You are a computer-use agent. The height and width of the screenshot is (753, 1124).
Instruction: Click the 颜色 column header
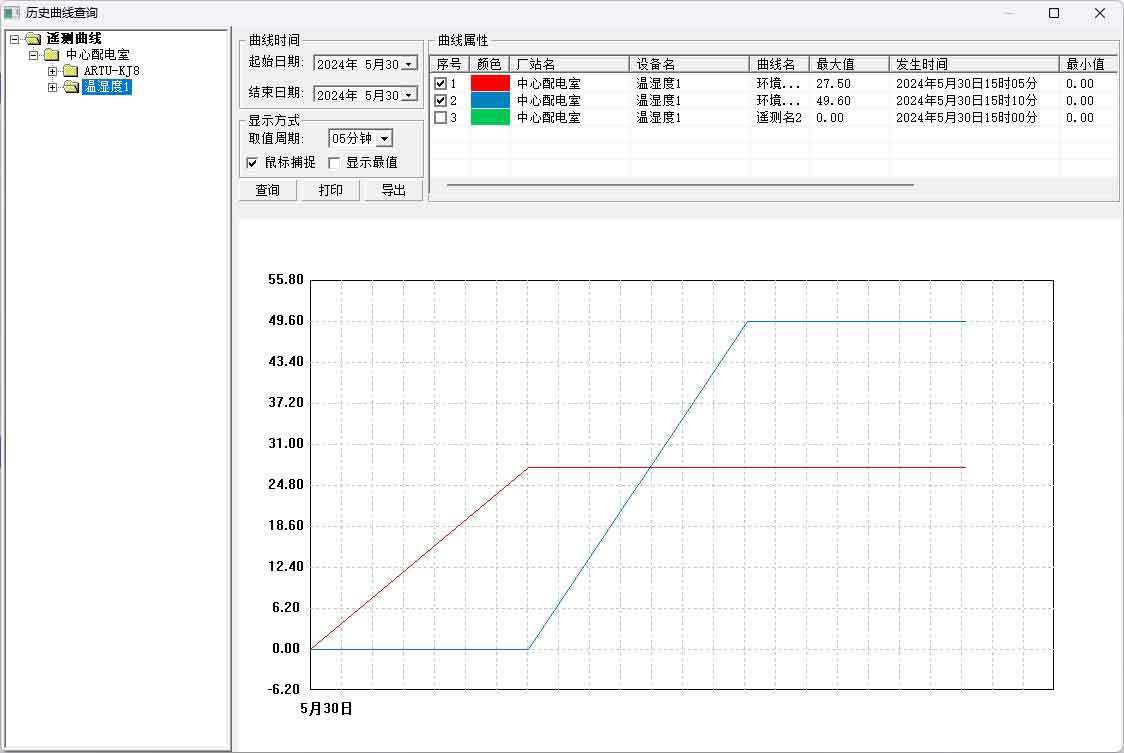pos(490,64)
